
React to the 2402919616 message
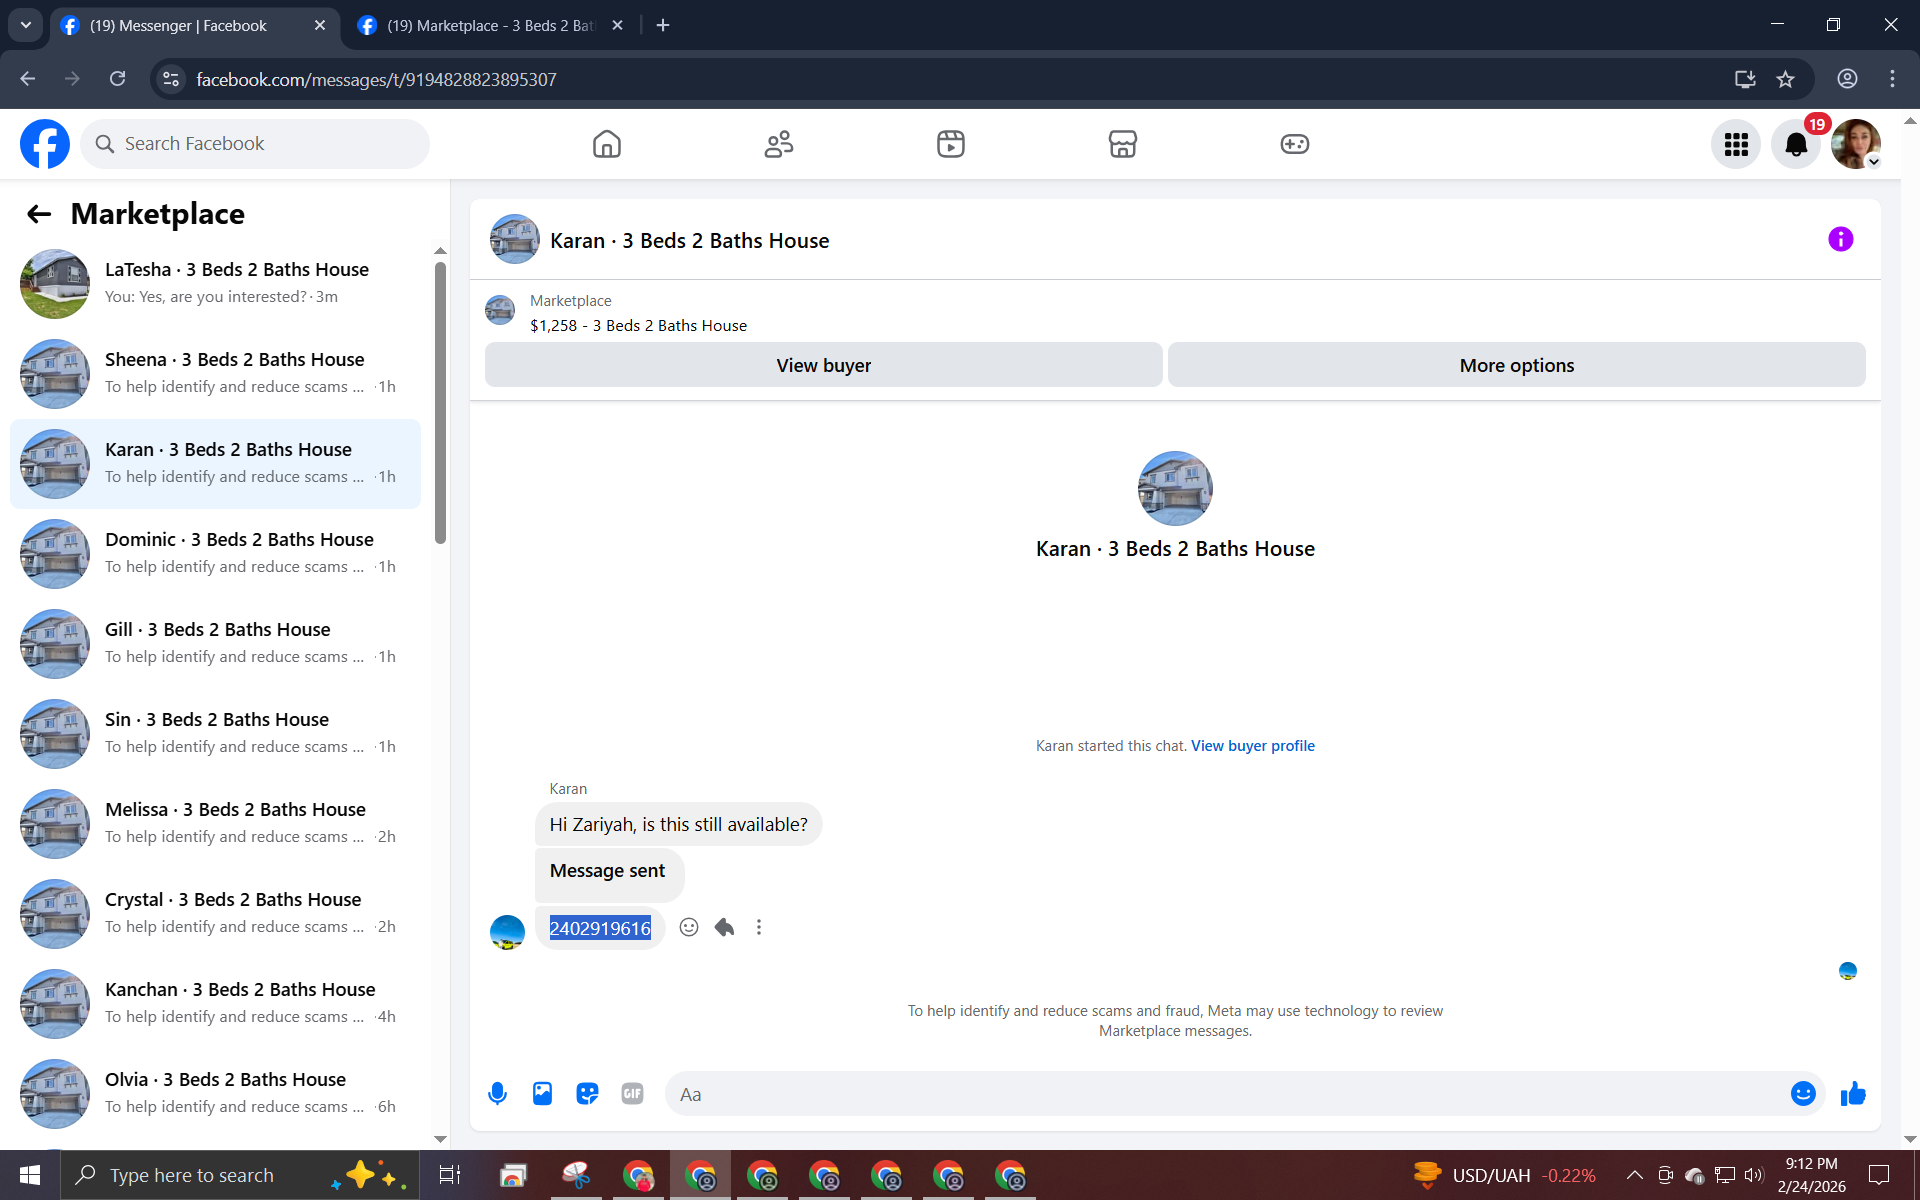689,927
